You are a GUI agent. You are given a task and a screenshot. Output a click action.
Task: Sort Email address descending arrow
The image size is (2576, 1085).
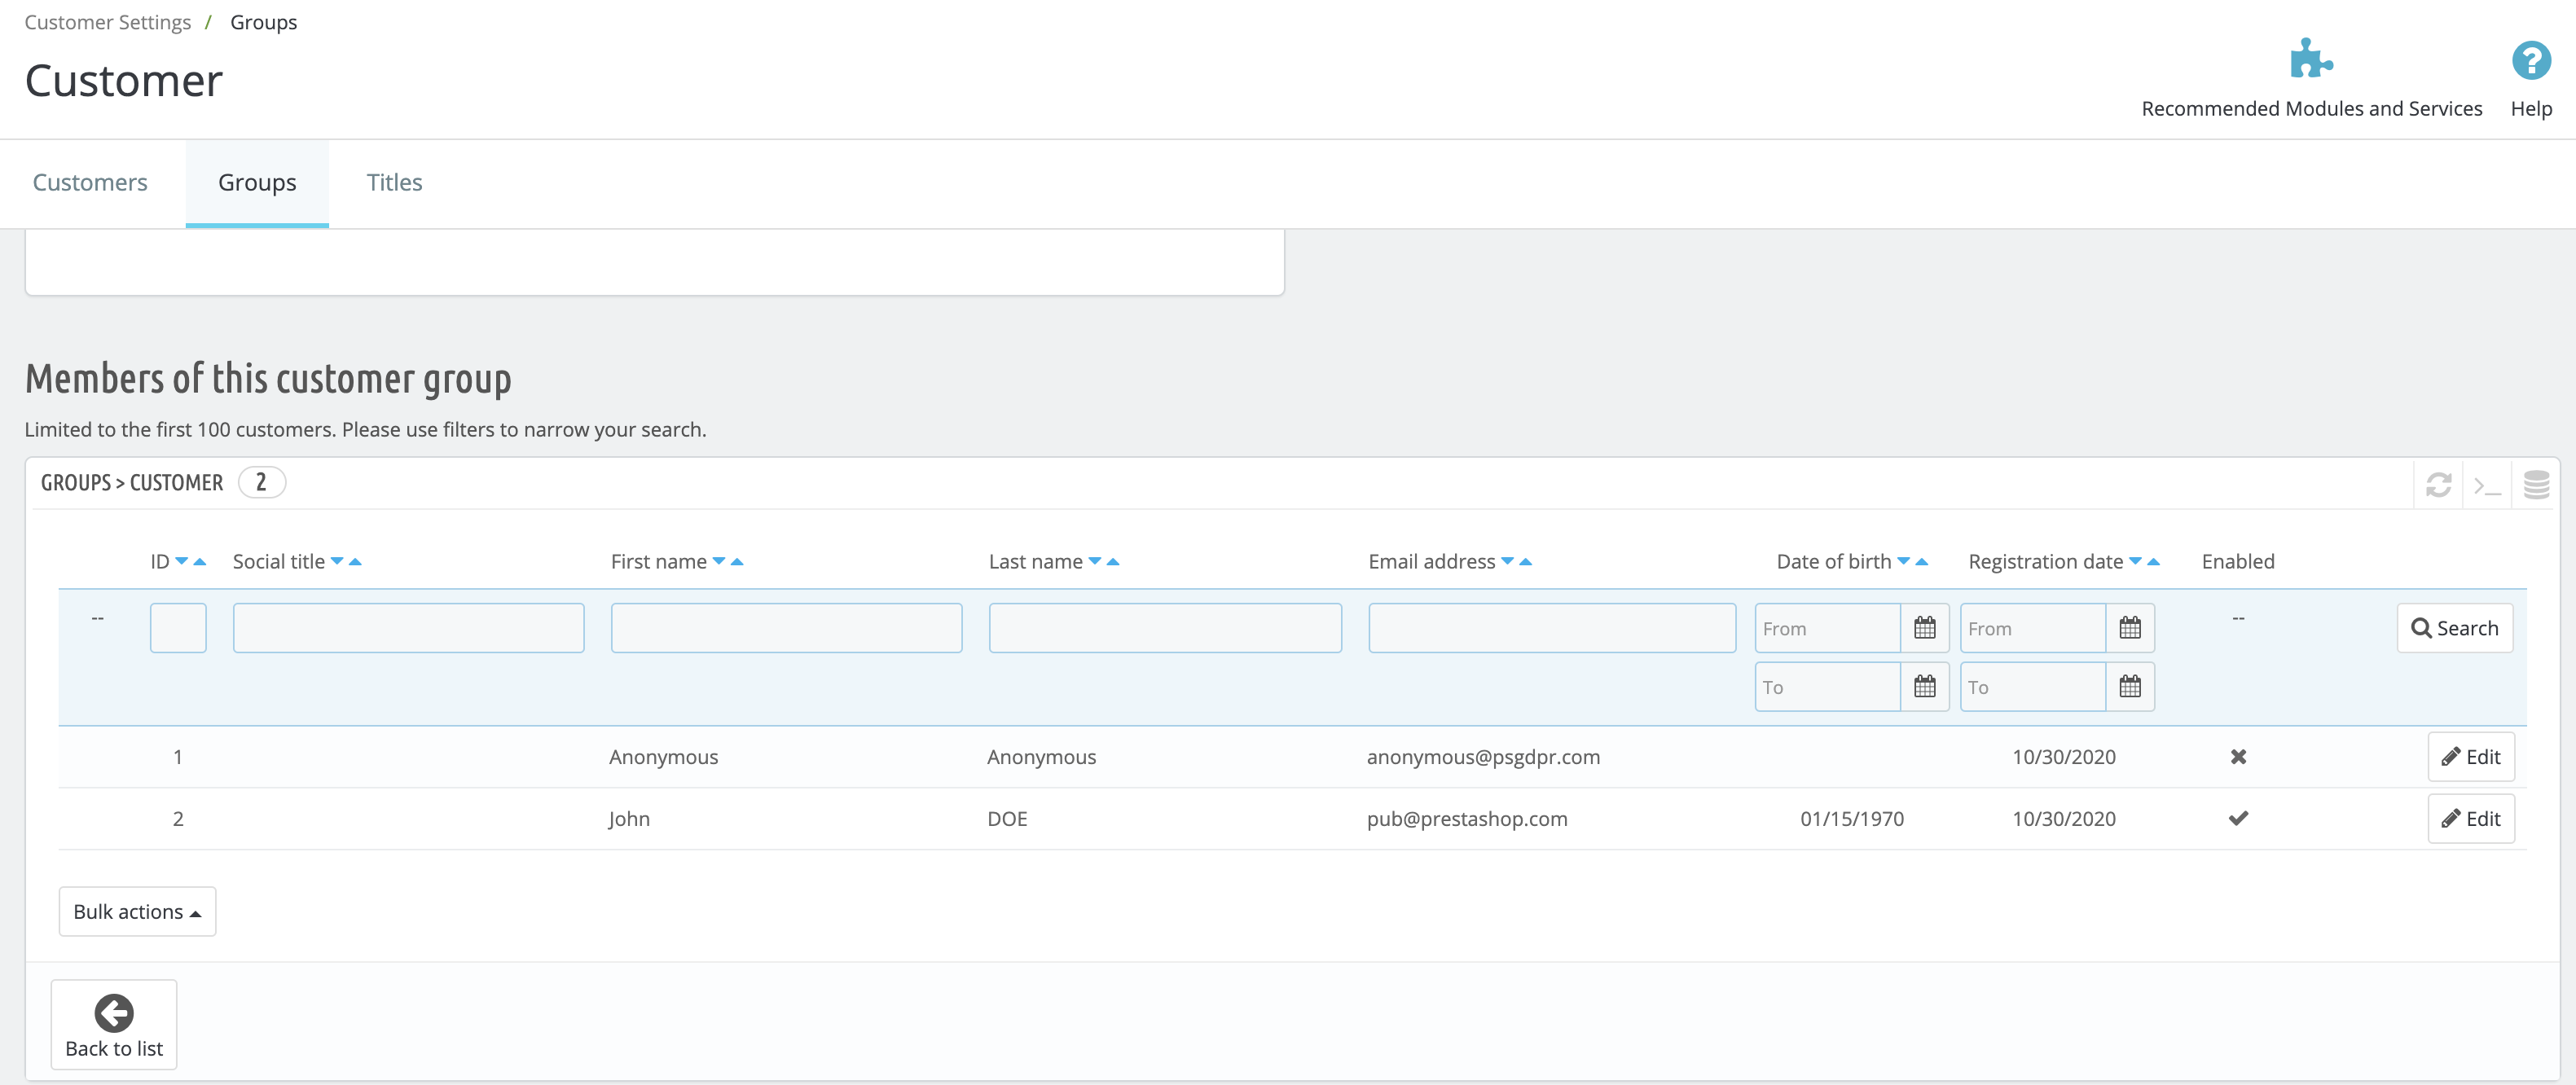(x=1507, y=562)
